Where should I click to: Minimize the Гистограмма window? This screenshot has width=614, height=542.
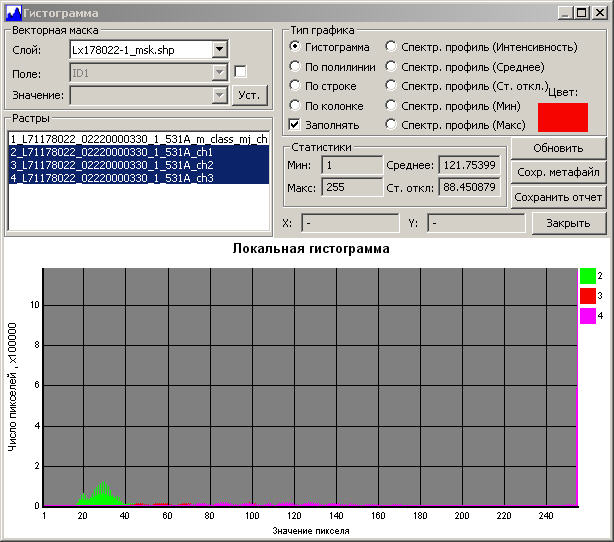coord(565,13)
